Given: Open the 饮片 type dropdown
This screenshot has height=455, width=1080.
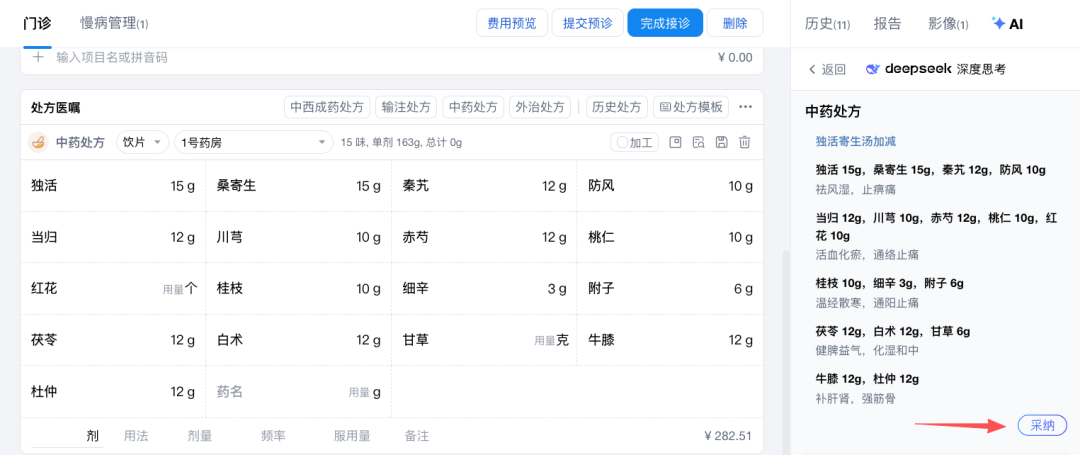Looking at the screenshot, I should coord(143,142).
